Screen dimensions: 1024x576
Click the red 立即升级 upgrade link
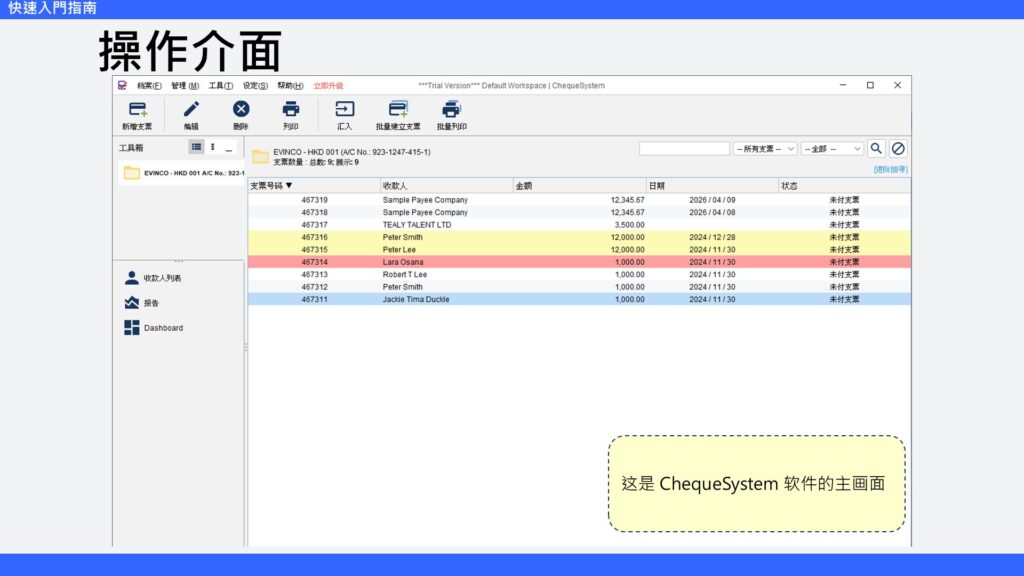point(328,86)
